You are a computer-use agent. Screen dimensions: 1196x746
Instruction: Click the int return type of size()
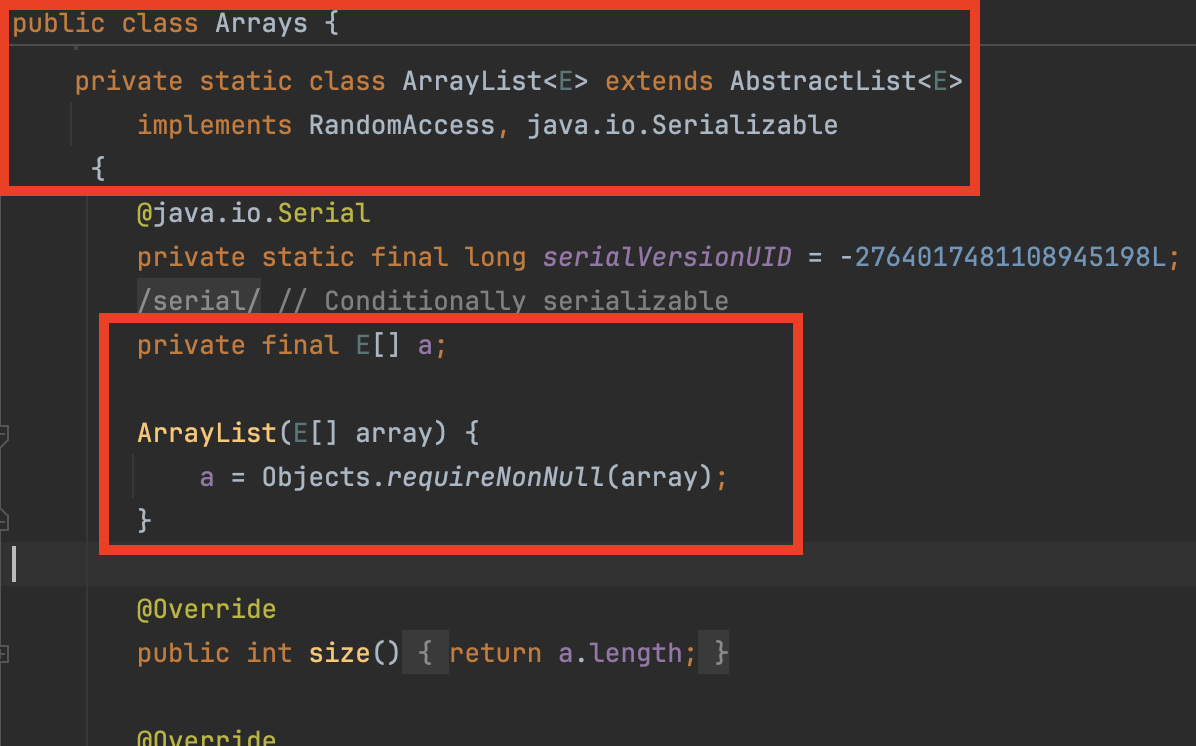(x=269, y=653)
